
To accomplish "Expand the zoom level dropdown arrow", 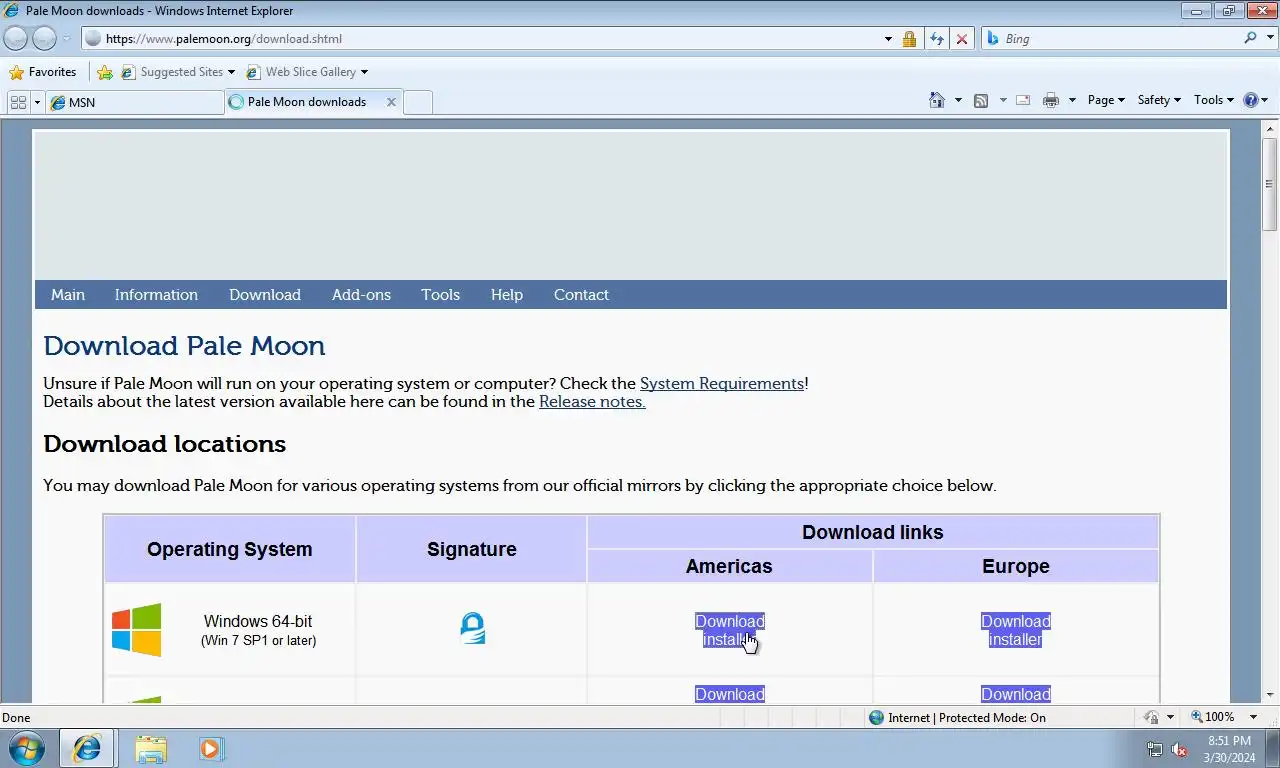I will point(1253,717).
